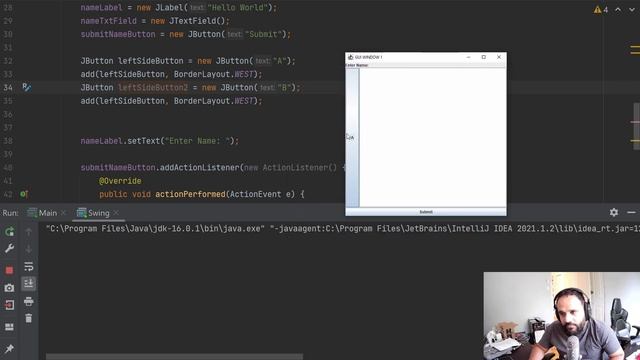Click the text area in the GUI window

tap(433, 138)
